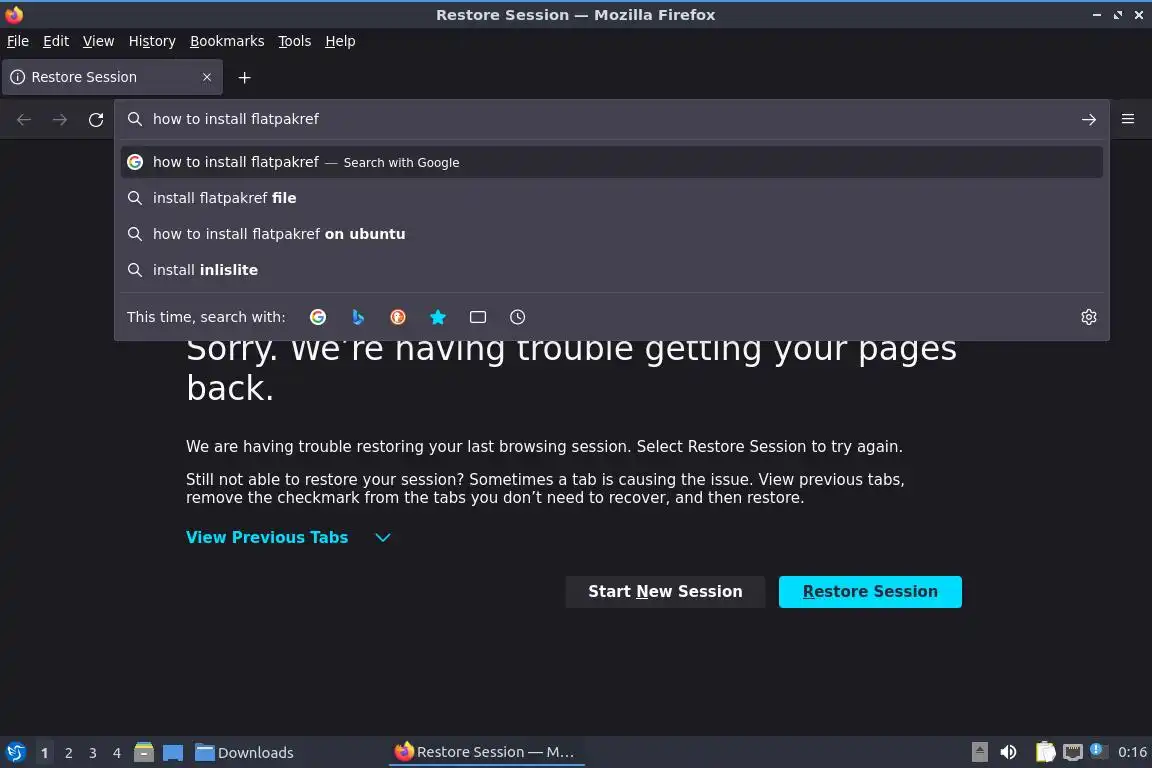Image resolution: width=1152 pixels, height=768 pixels.
Task: Search this time with DuckDuckGo icon
Action: coord(397,317)
